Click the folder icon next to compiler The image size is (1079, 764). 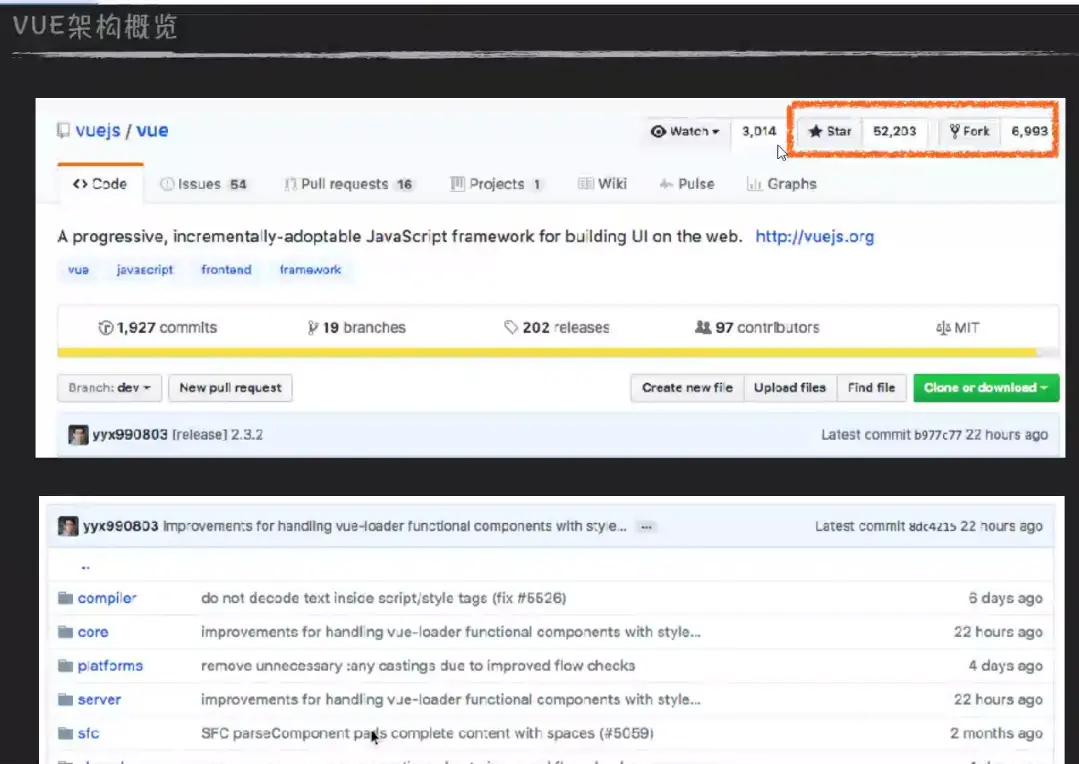(x=65, y=598)
